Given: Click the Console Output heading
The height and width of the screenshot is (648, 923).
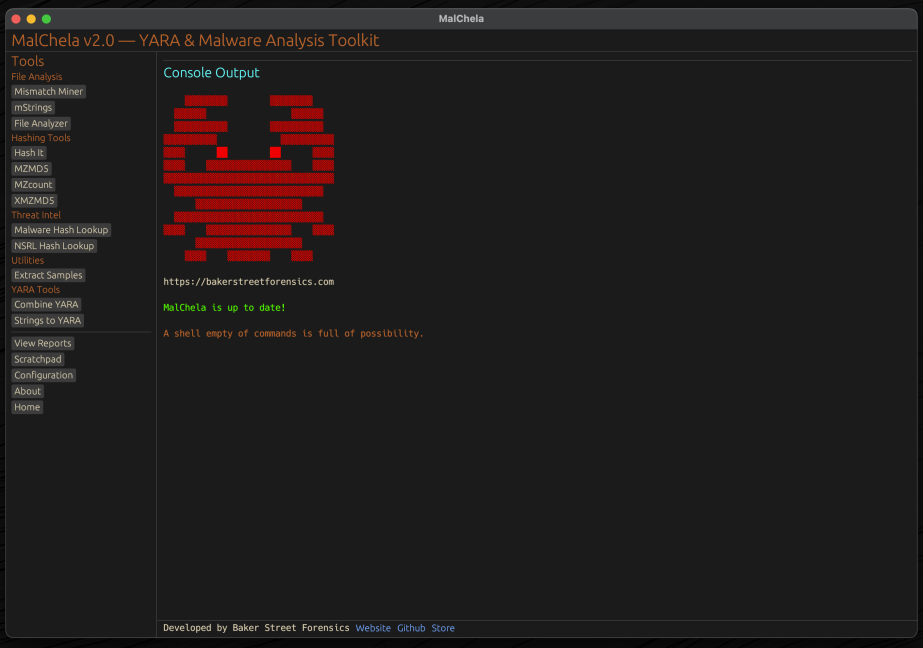Looking at the screenshot, I should click(x=211, y=73).
